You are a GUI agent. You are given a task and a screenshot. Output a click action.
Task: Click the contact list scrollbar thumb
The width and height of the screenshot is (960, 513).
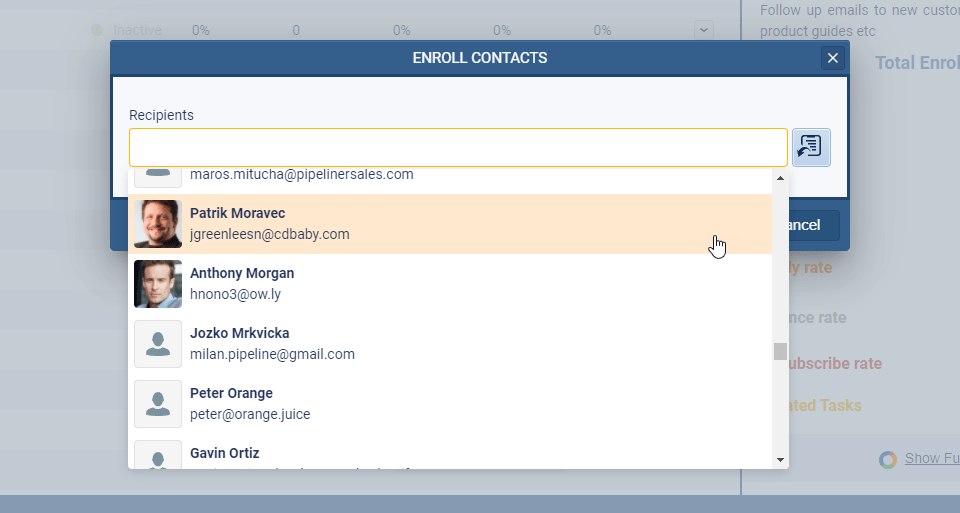tap(780, 351)
